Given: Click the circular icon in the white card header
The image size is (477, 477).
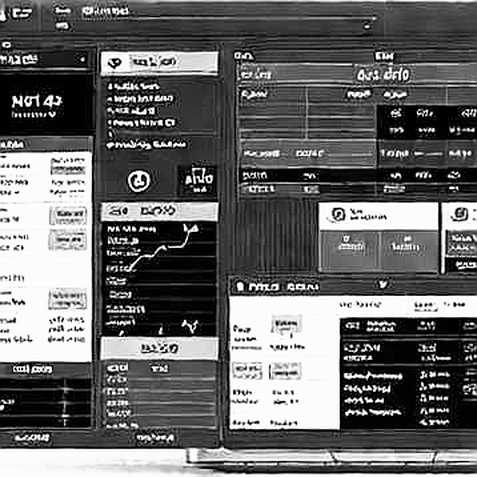Looking at the screenshot, I should pos(338,214).
